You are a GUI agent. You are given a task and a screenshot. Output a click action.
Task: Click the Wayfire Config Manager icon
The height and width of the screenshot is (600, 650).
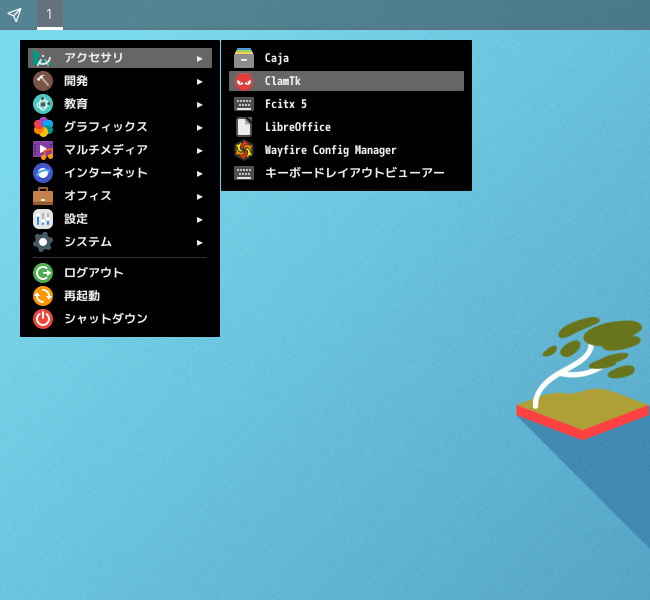coord(244,150)
